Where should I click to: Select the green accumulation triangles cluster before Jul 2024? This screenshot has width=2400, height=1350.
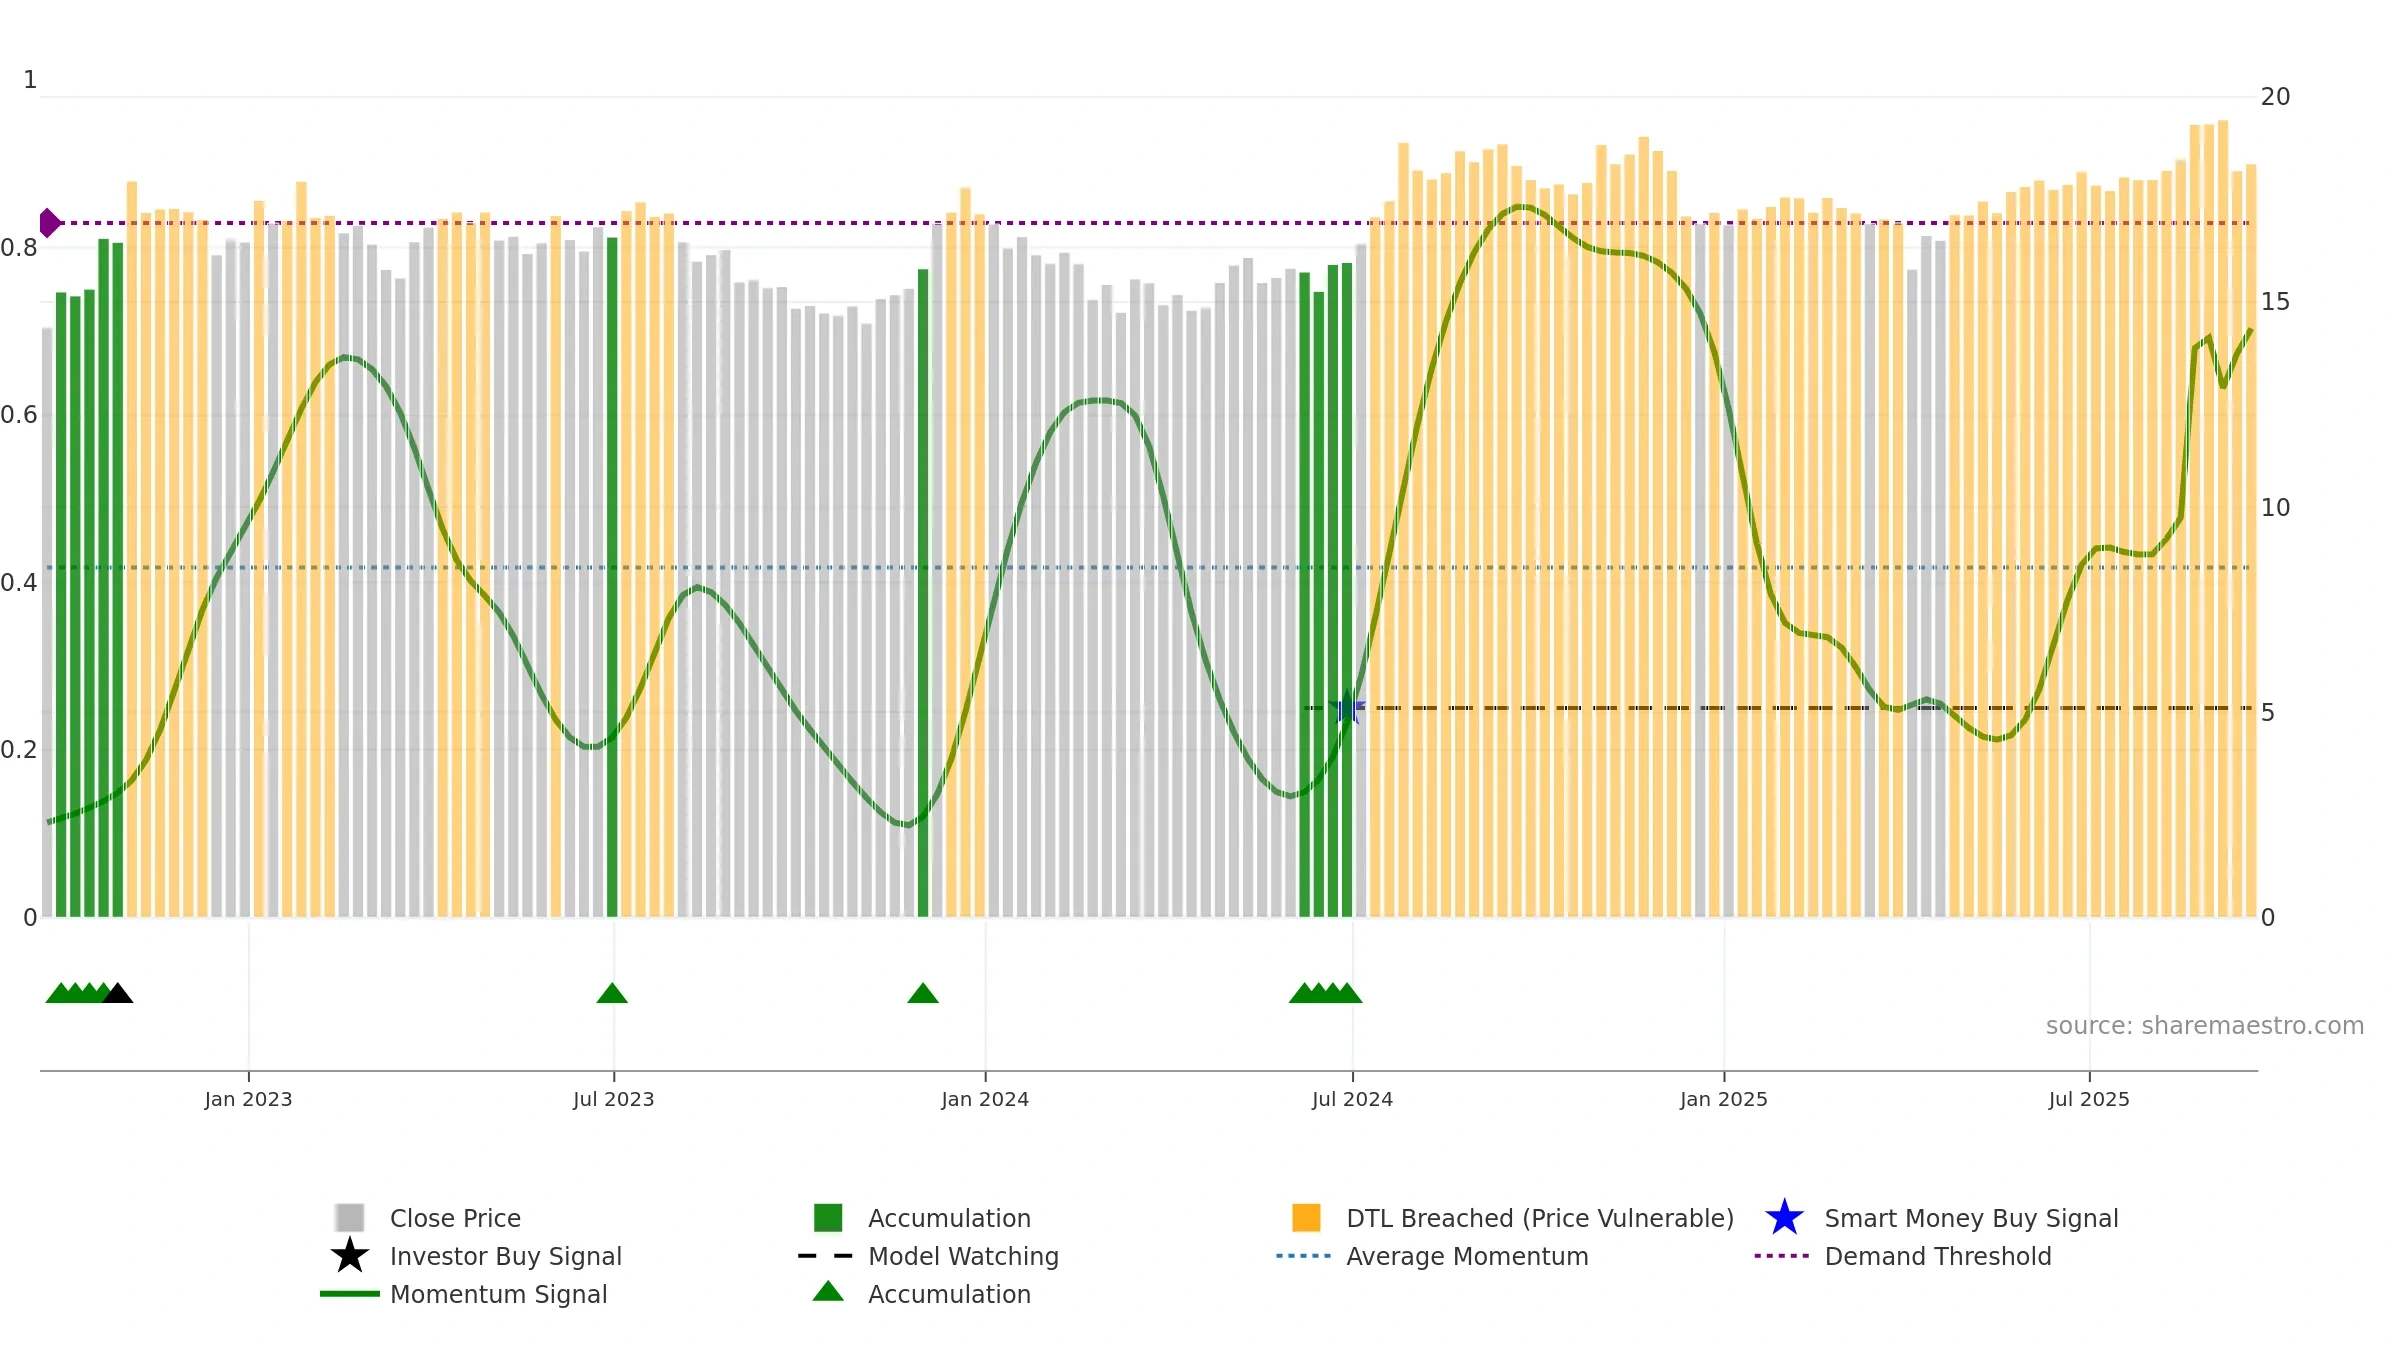1325,993
